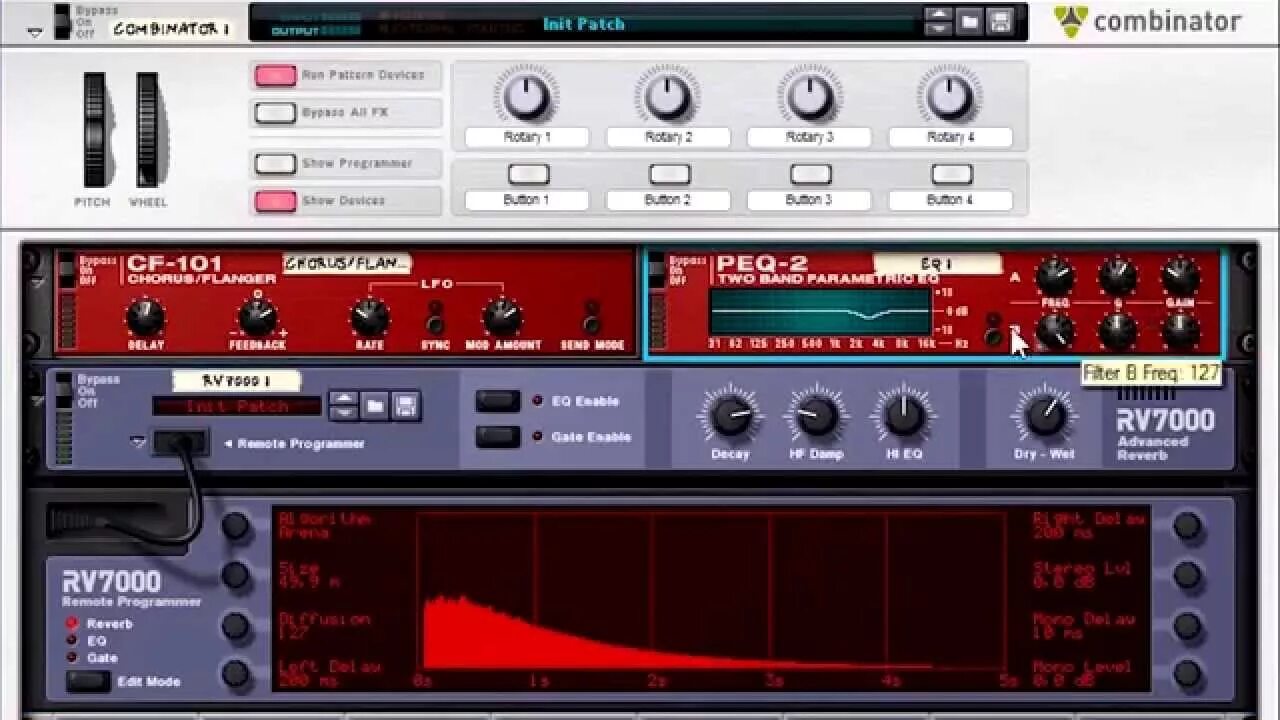Click the PEQ-2 Filter B Gain knob
Viewport: 1280px width, 720px height.
pos(1181,331)
